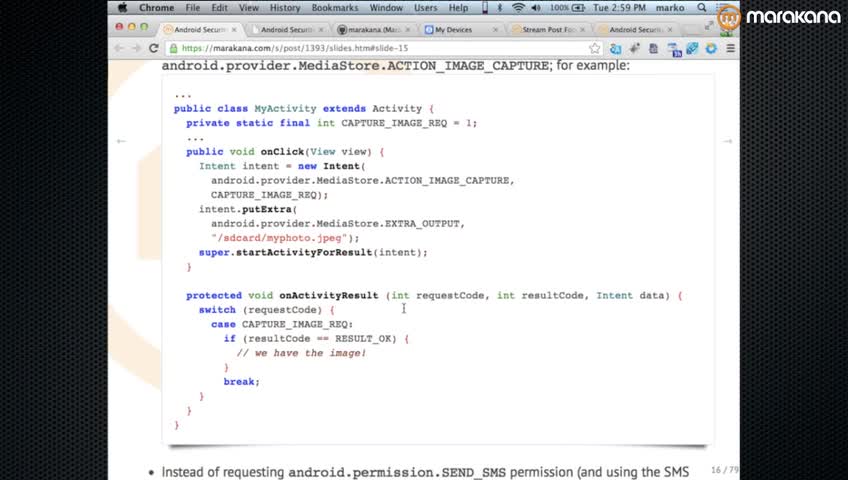
Task: Go back using the browser back arrow
Action: click(x=119, y=49)
